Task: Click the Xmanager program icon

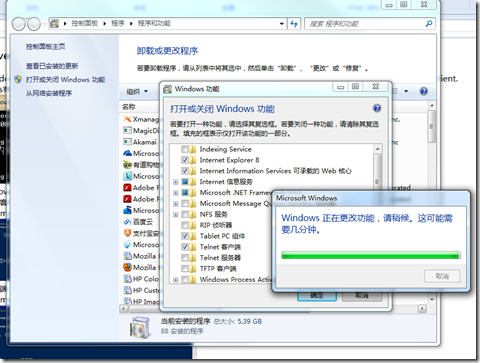Action: coord(127,119)
